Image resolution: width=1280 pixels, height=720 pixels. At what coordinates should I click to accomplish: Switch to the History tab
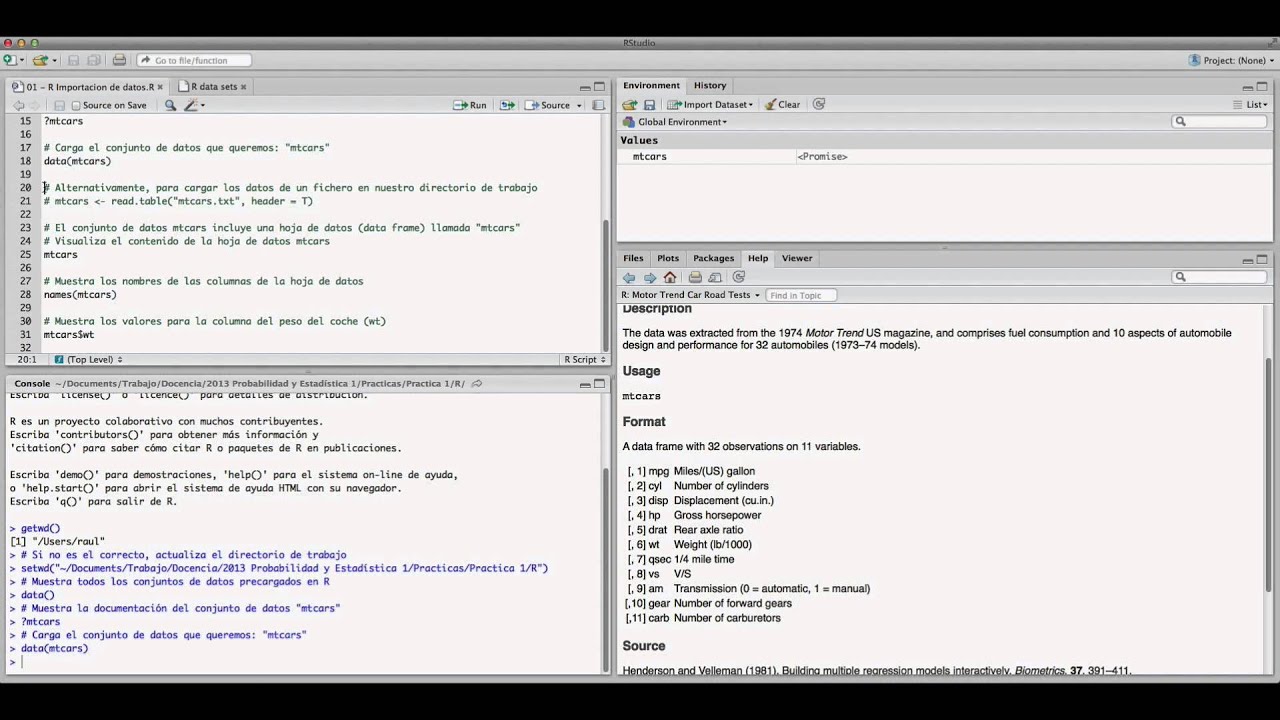coord(710,86)
